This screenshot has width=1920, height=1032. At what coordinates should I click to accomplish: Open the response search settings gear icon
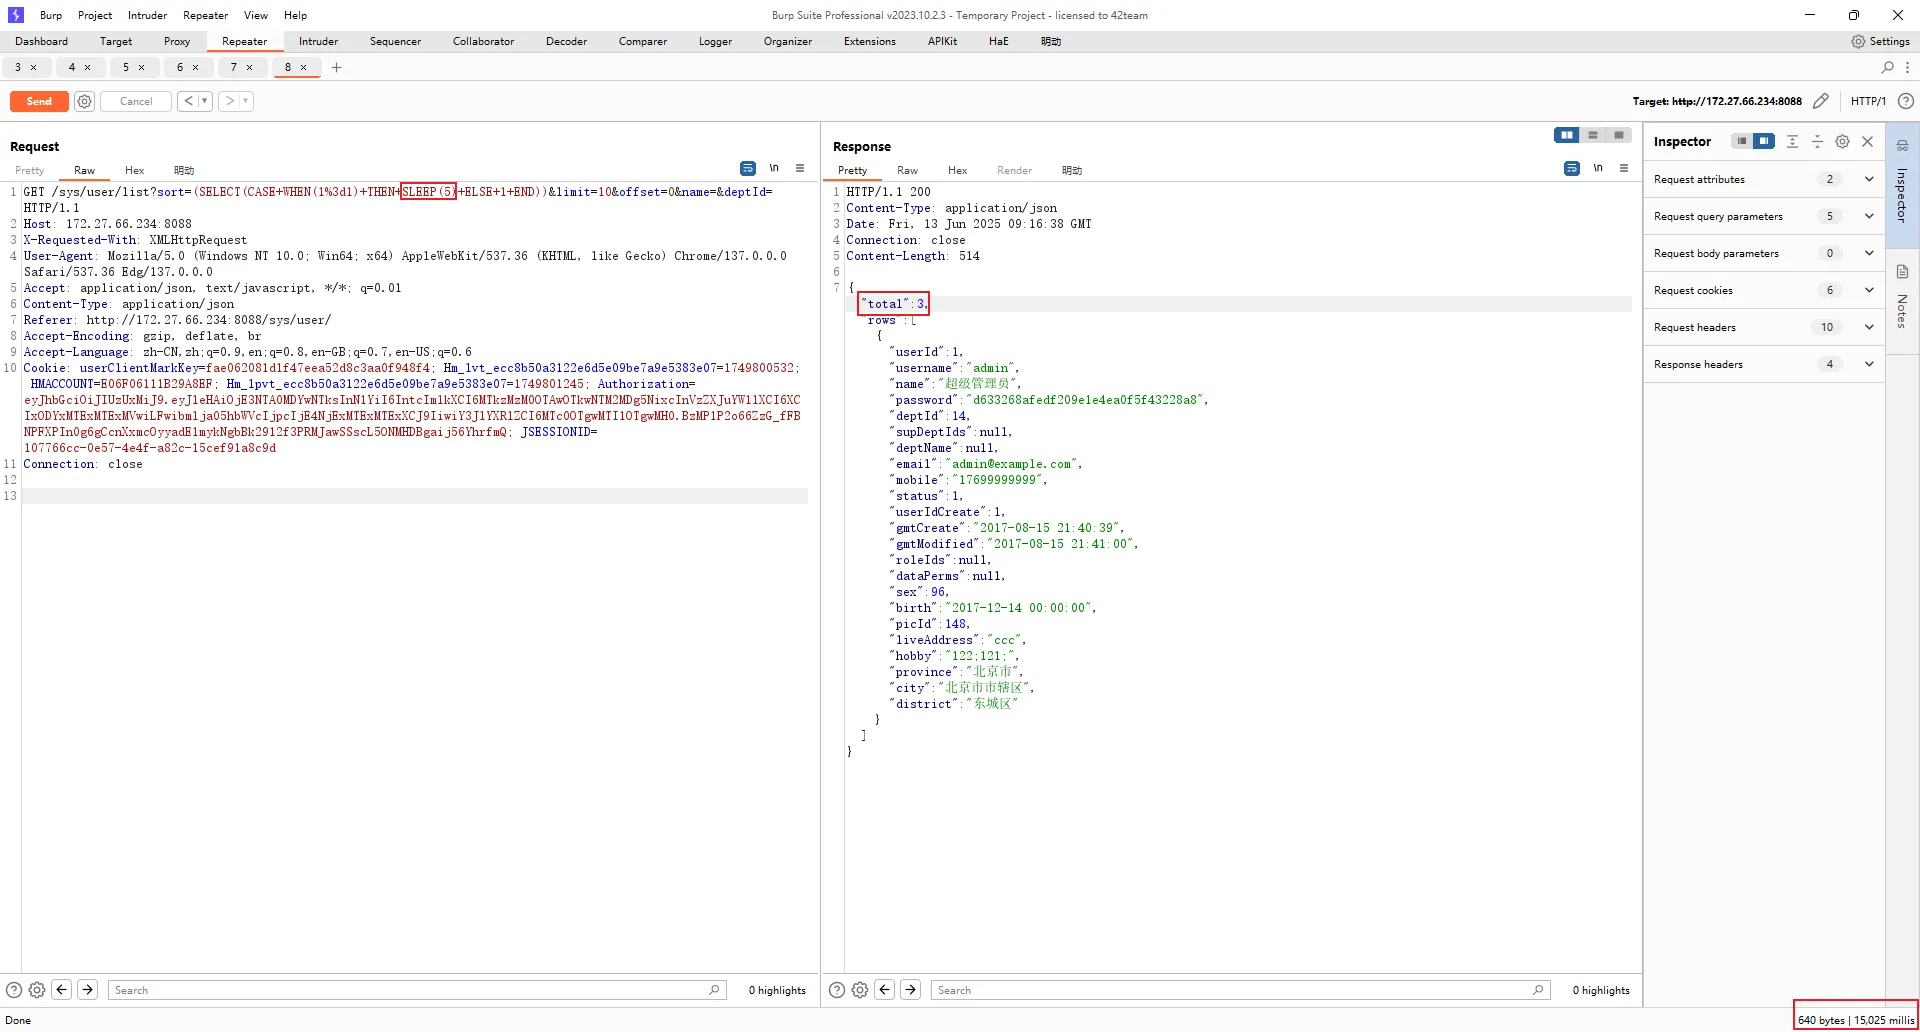coord(859,990)
